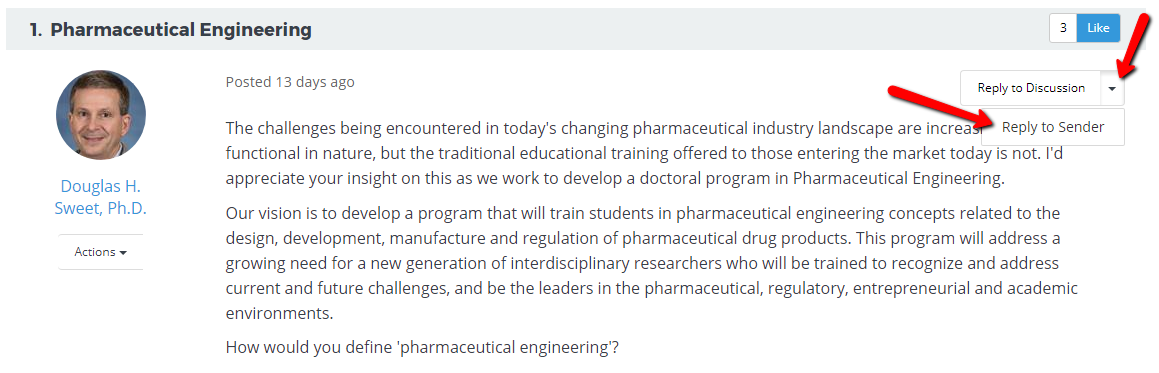The height and width of the screenshot is (373, 1159).
Task: Click the red arrow pointing to Reply to Sender
Action: [940, 106]
